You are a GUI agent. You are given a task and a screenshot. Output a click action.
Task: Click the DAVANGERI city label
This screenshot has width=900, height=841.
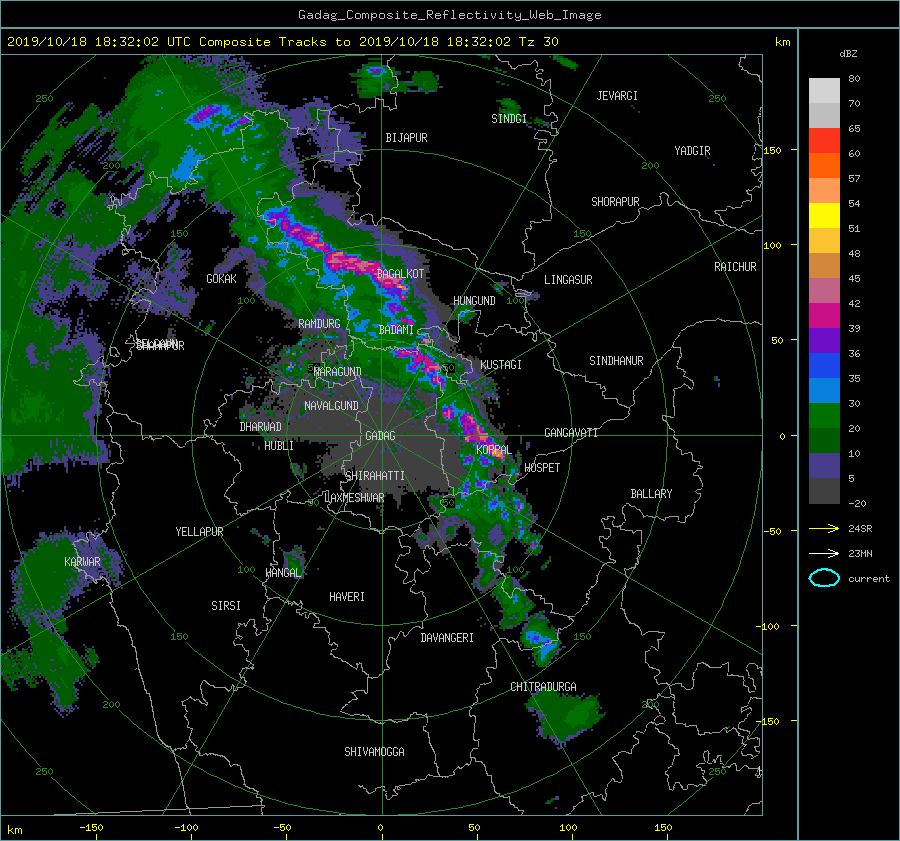pyautogui.click(x=447, y=638)
